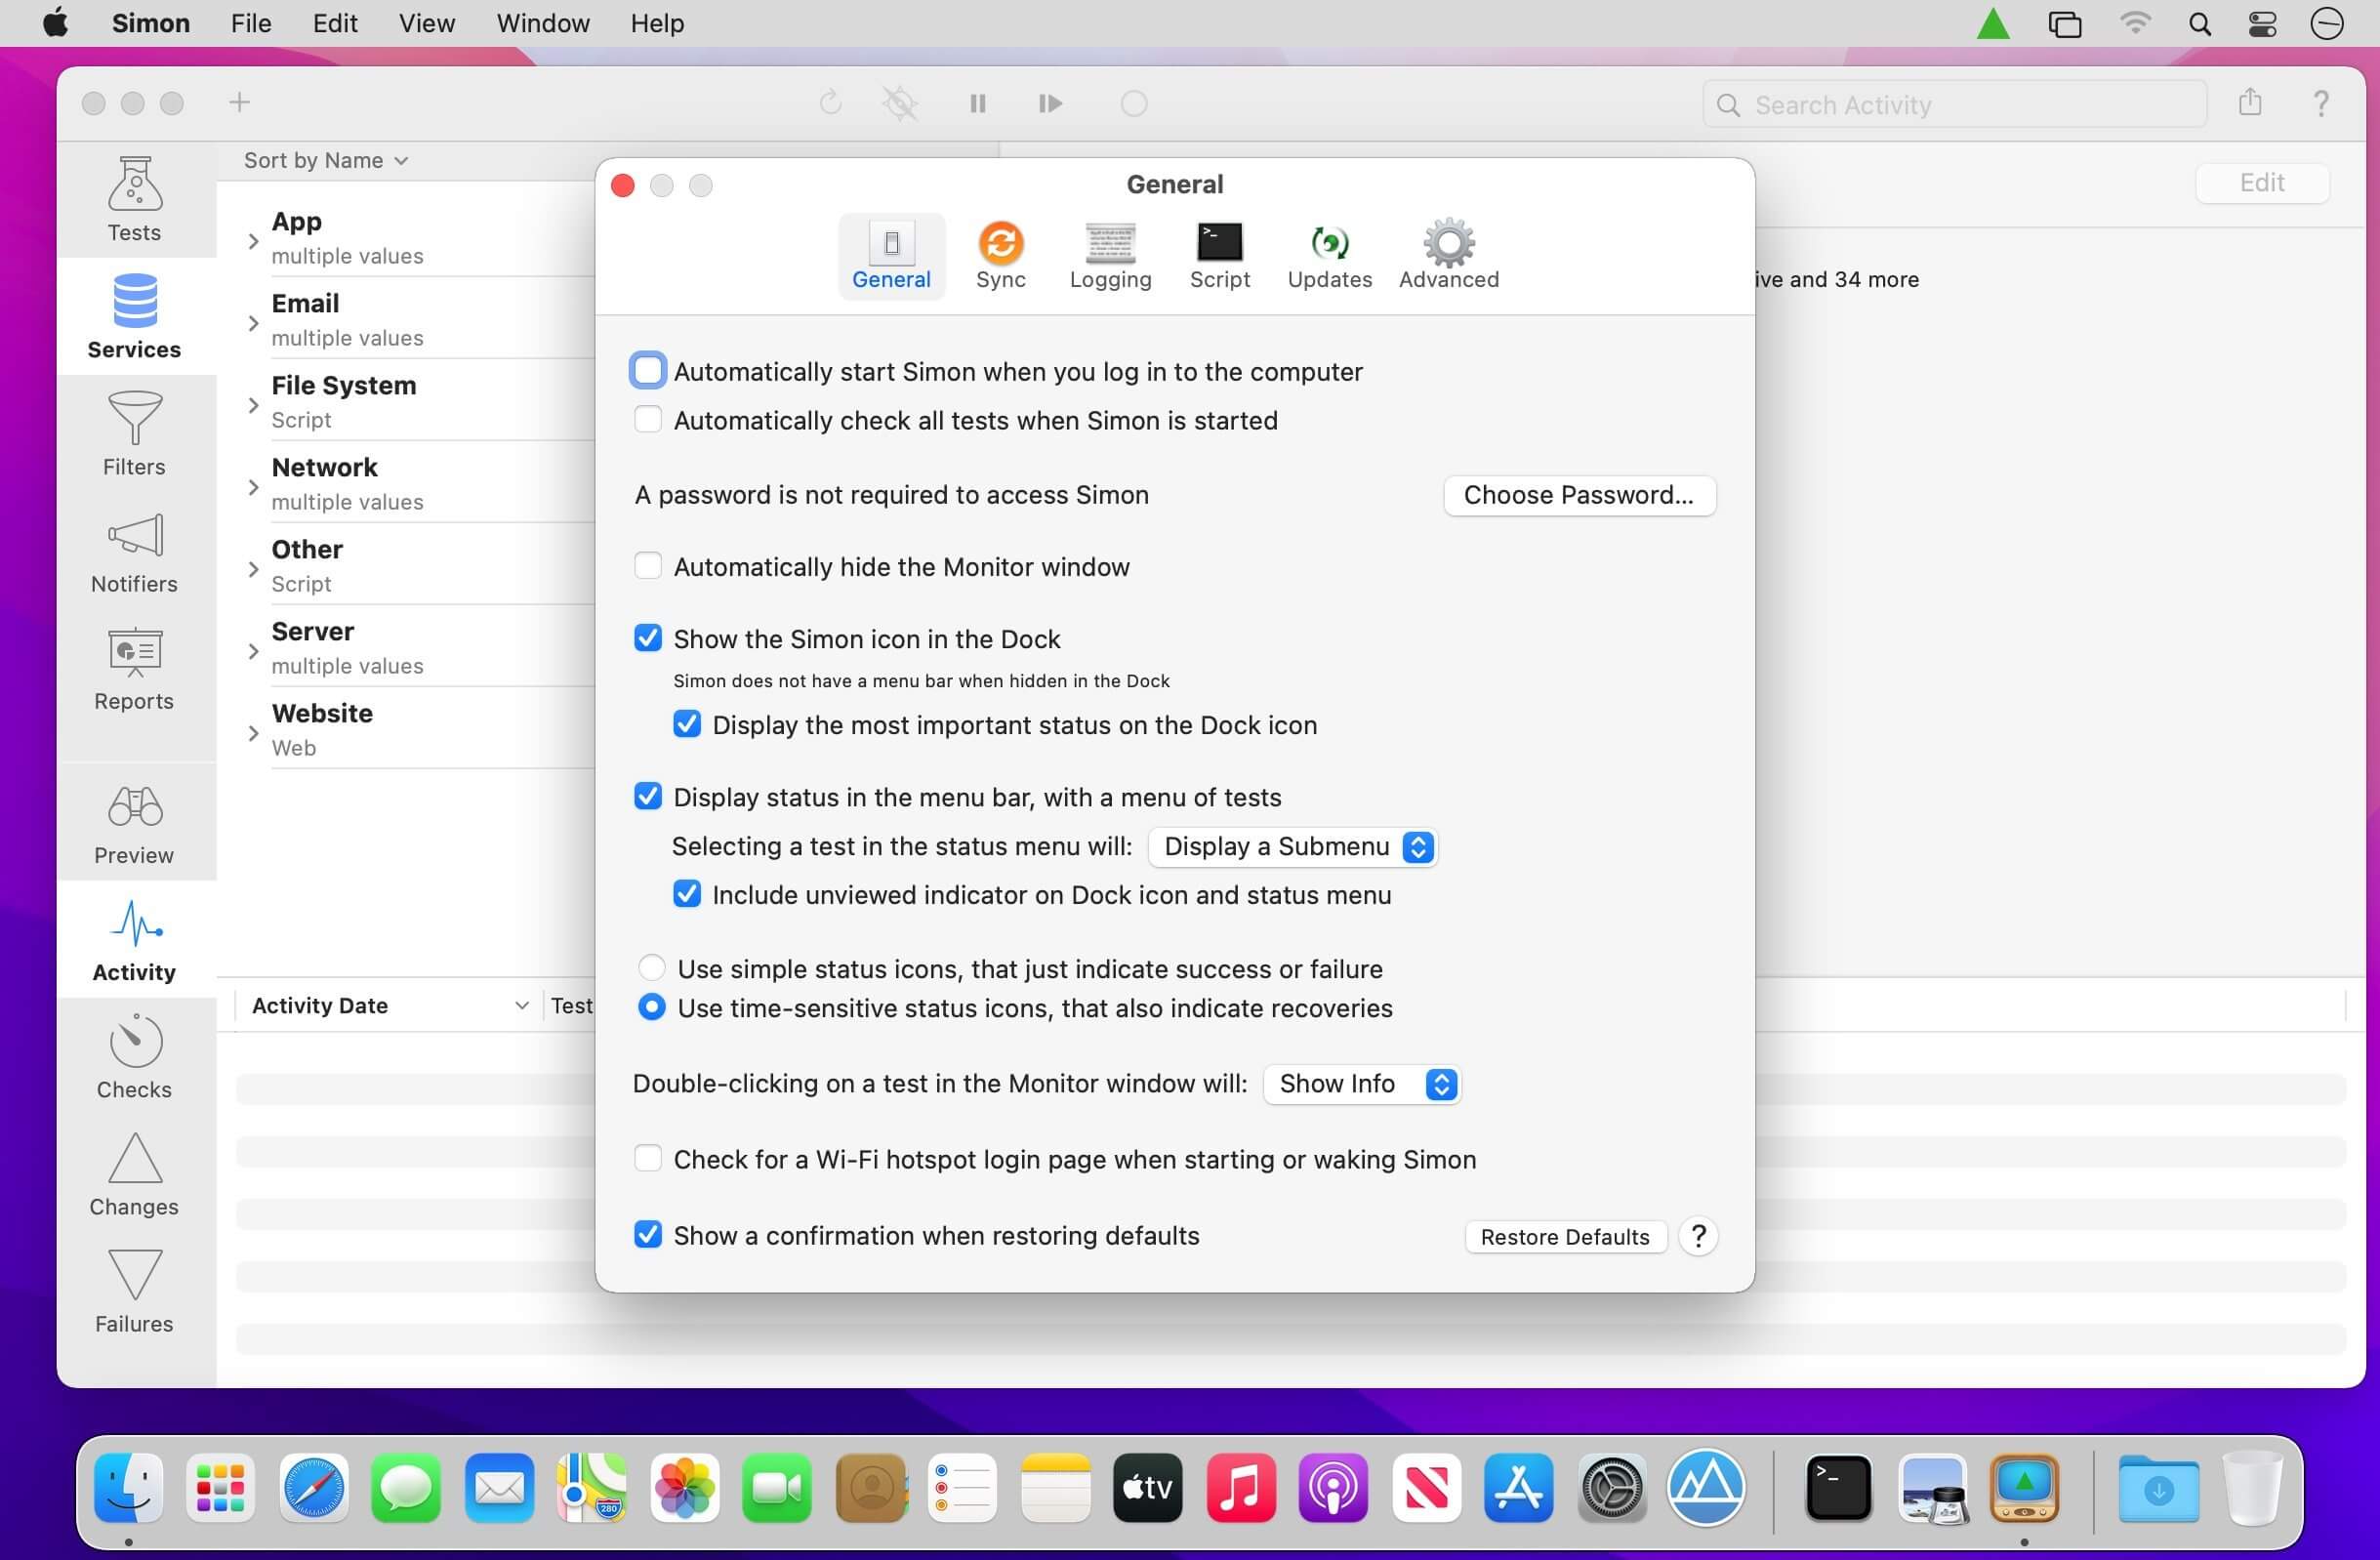This screenshot has height=1560, width=2380.
Task: Open the Checks view
Action: pos(134,1056)
